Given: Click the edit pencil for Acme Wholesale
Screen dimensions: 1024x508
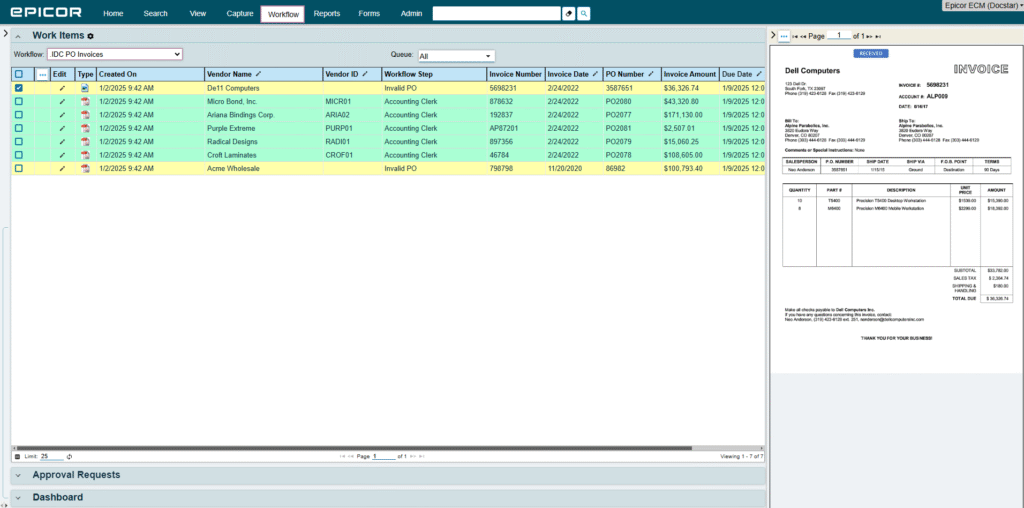Looking at the screenshot, I should point(61,168).
